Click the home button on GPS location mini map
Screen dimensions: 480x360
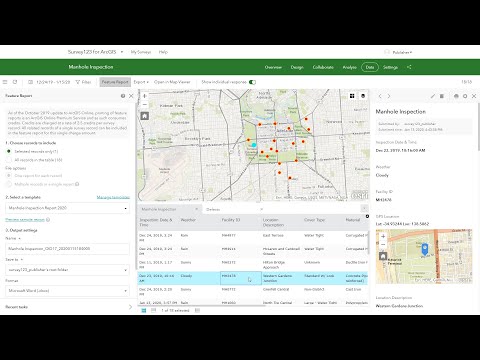tap(383, 256)
